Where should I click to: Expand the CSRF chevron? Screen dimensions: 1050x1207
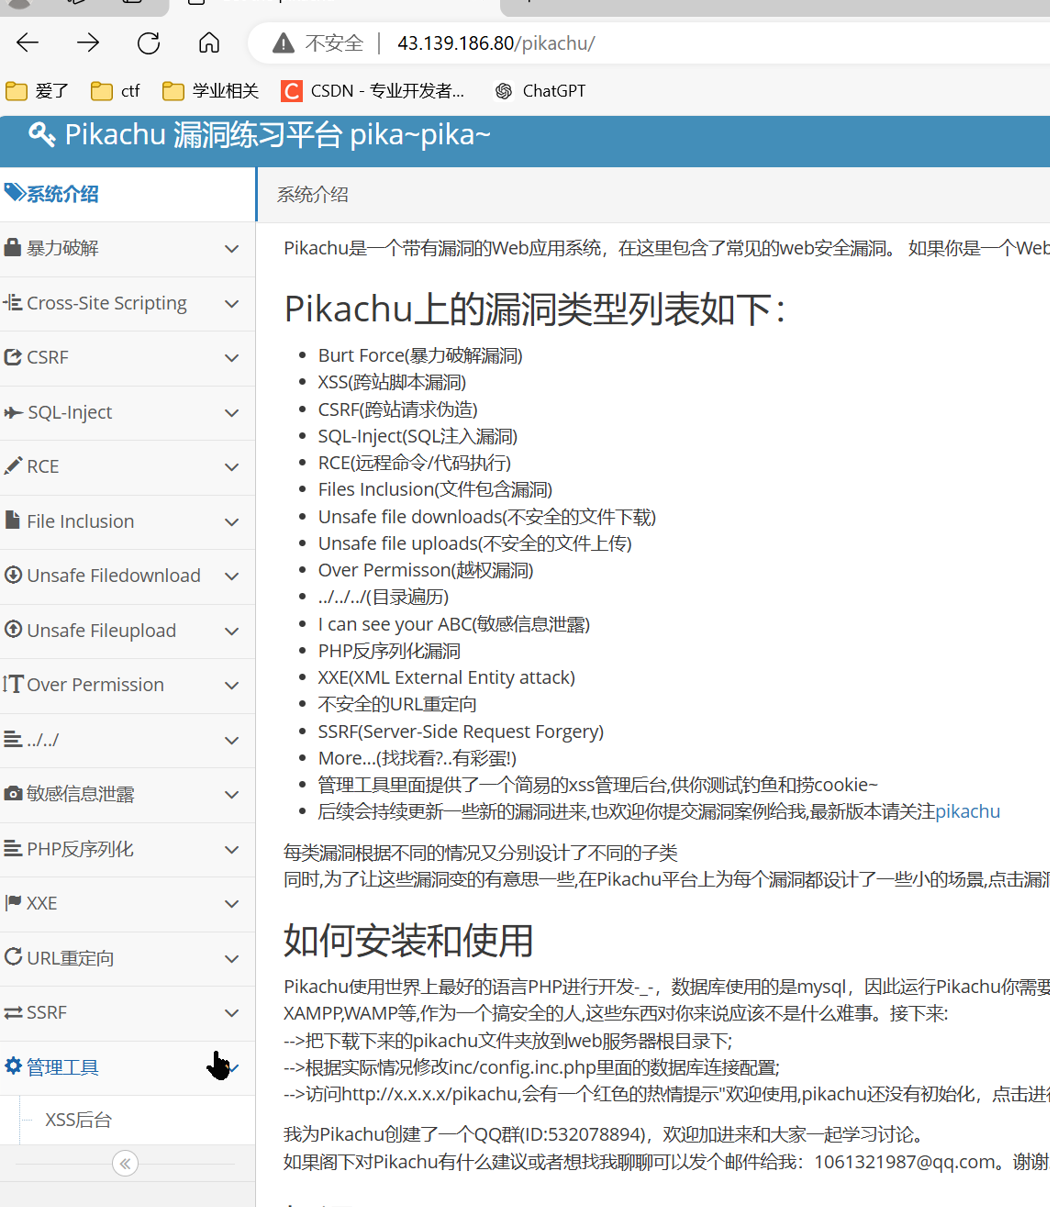pyautogui.click(x=232, y=358)
